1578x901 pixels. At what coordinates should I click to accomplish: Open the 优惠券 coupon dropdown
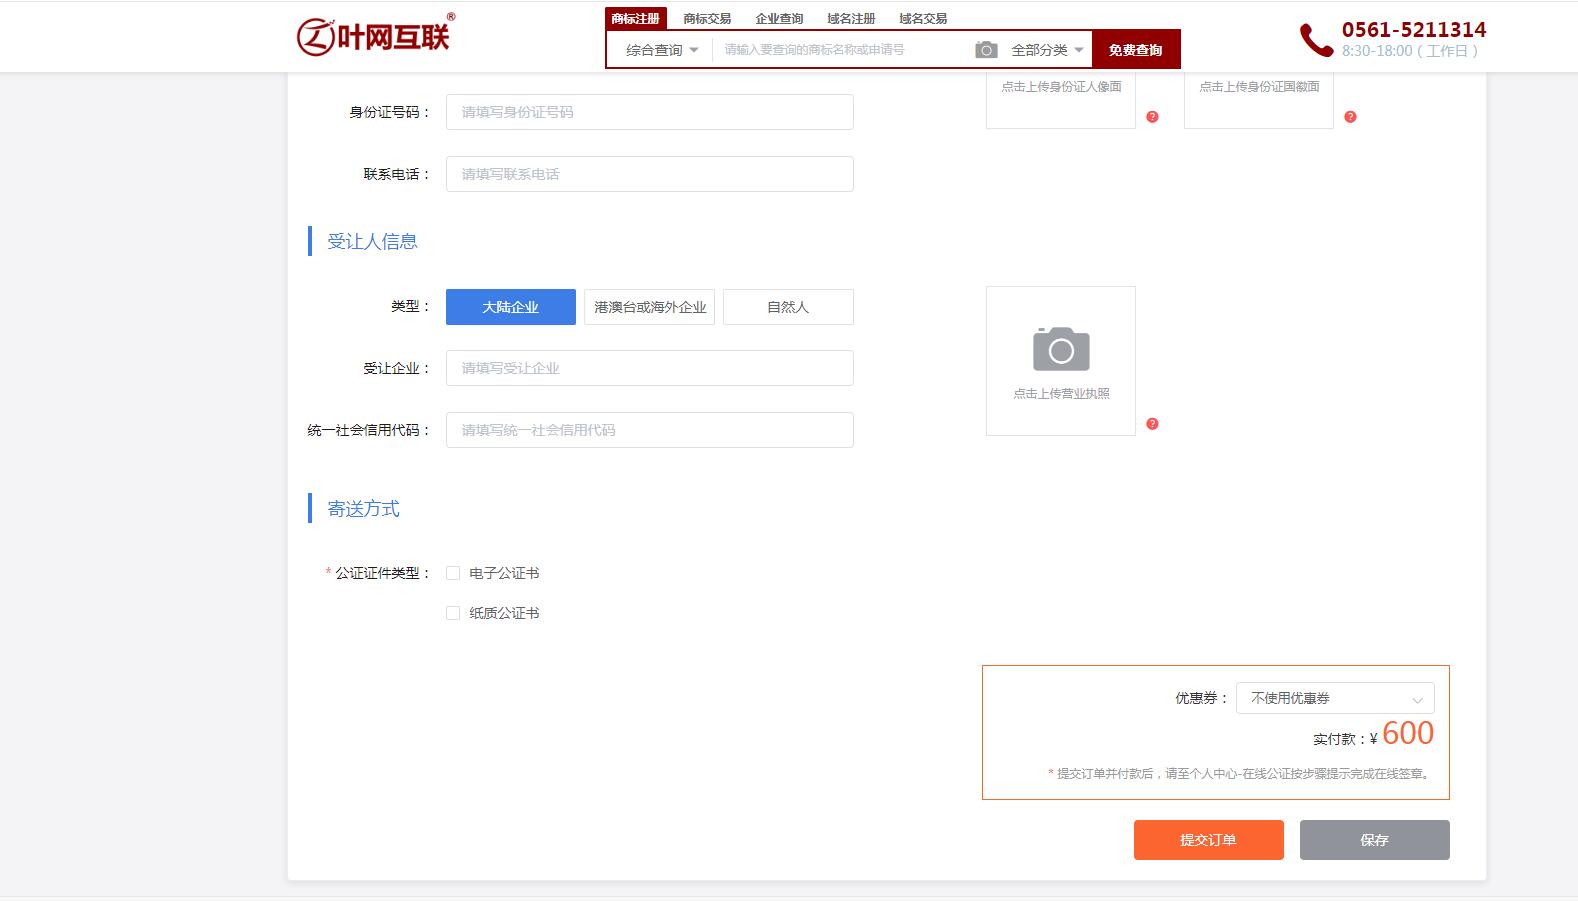coord(1334,698)
